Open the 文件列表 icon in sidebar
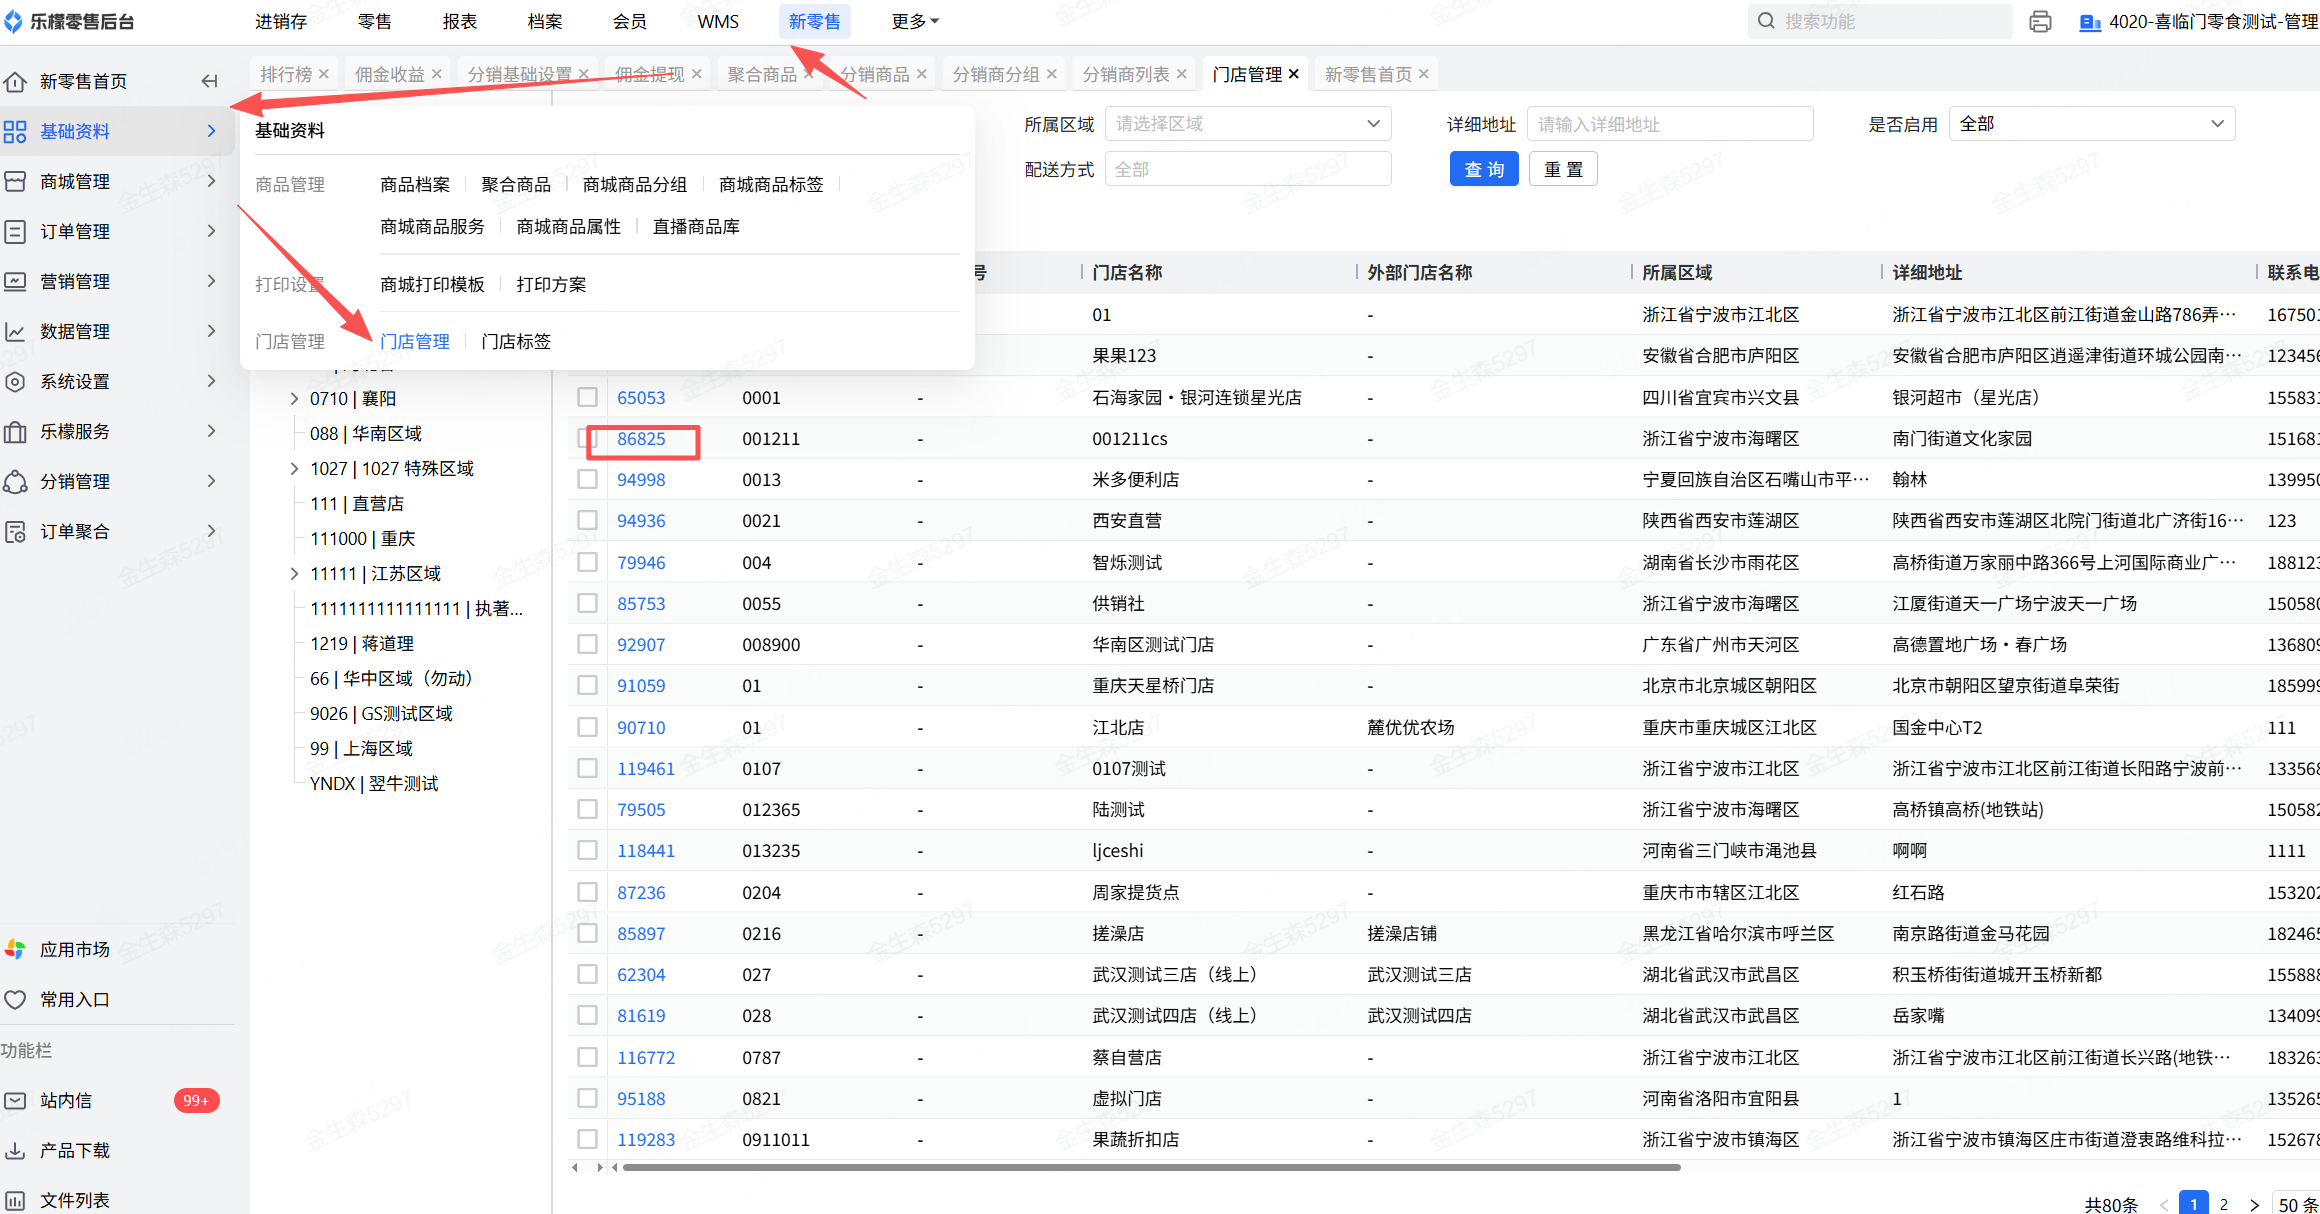 click(15, 1200)
